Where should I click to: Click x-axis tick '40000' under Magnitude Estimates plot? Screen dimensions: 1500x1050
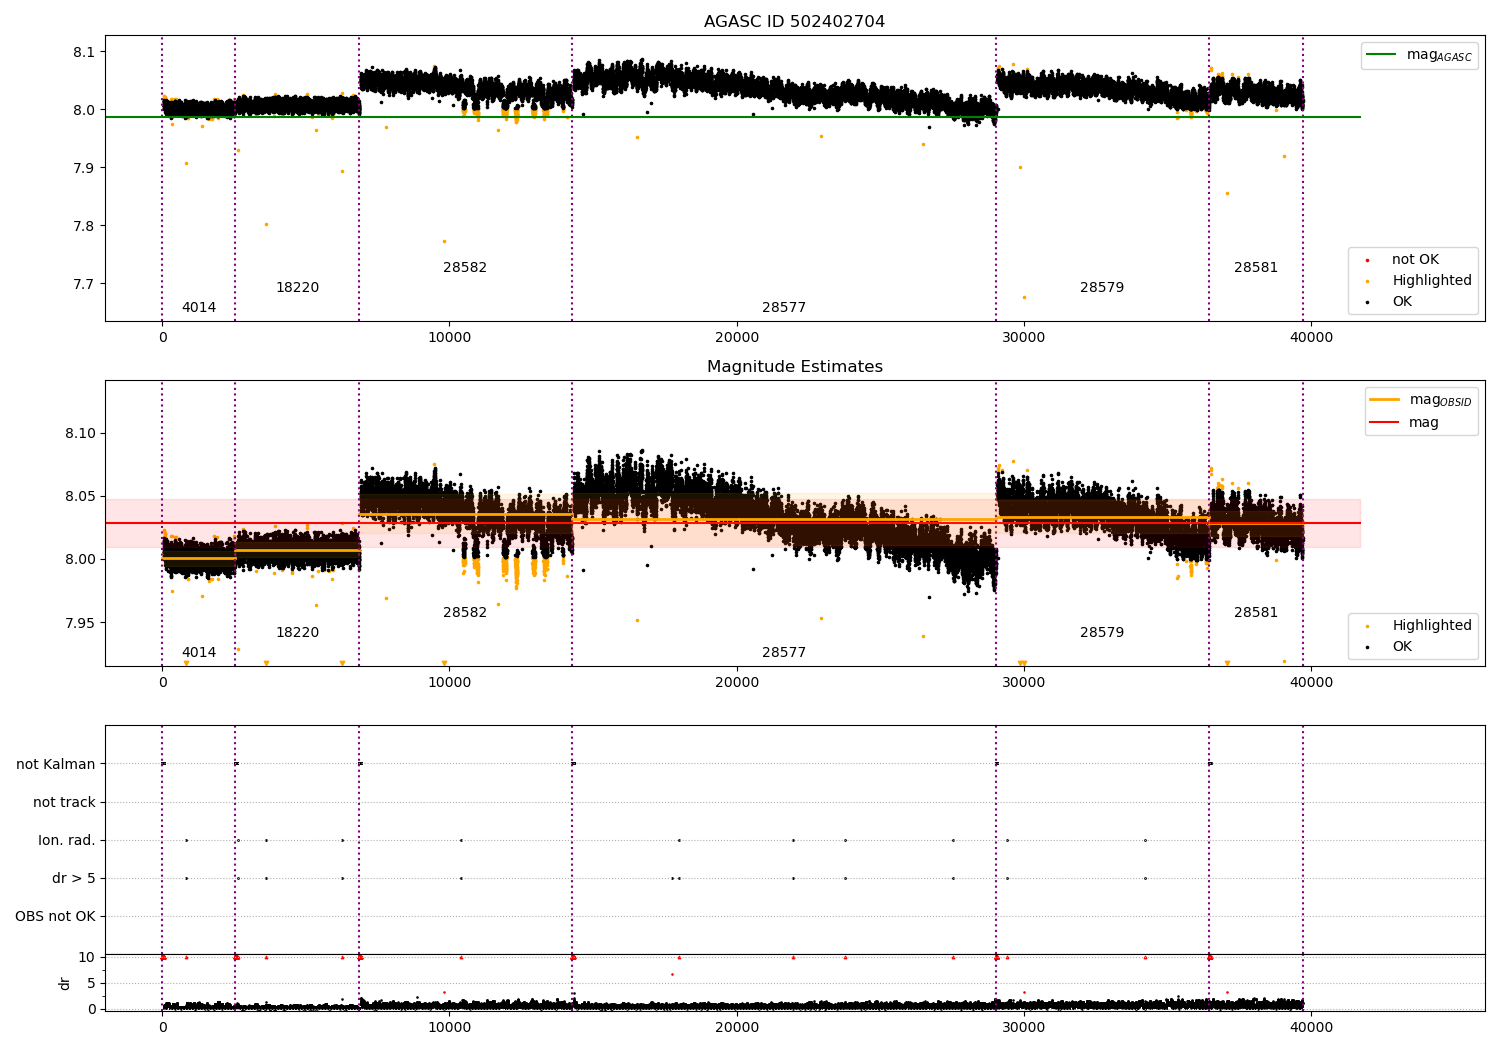coord(1311,683)
